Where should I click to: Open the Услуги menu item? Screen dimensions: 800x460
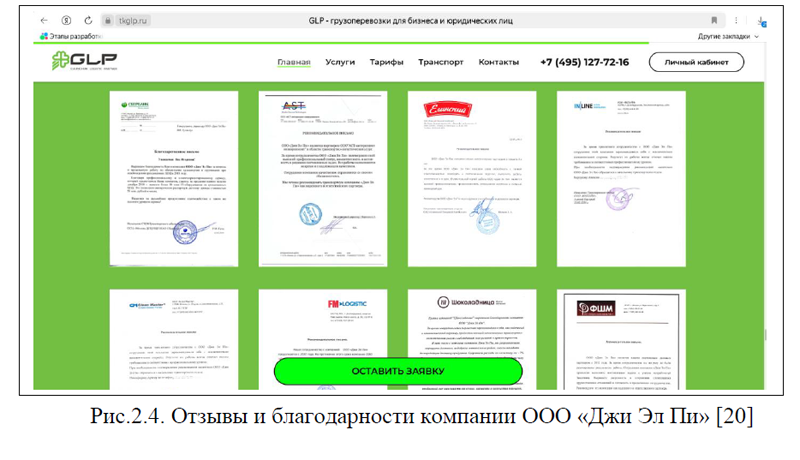pos(340,62)
